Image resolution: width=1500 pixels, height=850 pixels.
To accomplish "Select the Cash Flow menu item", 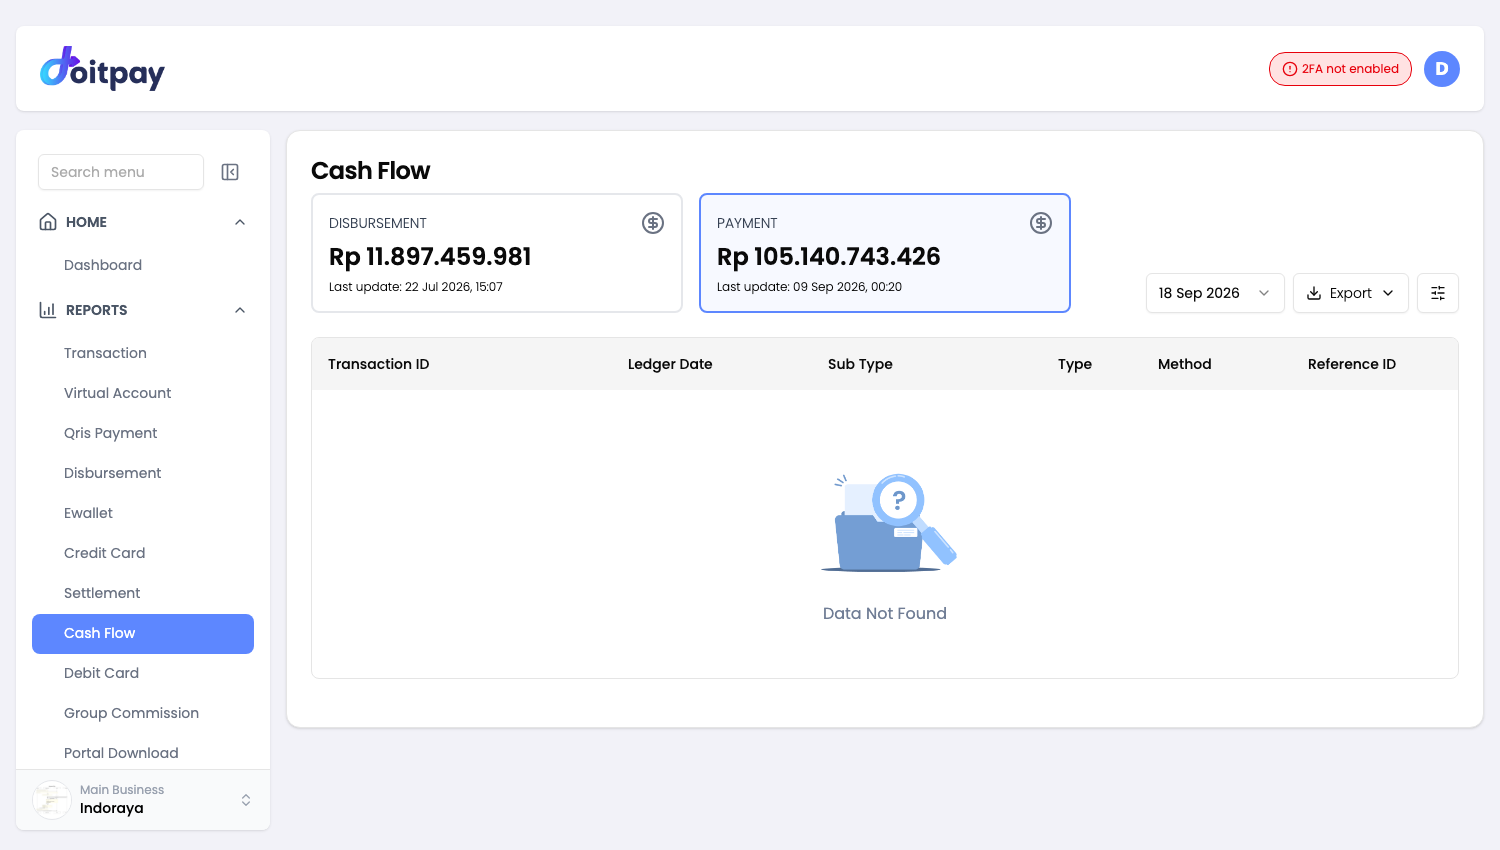I will [x=143, y=634].
